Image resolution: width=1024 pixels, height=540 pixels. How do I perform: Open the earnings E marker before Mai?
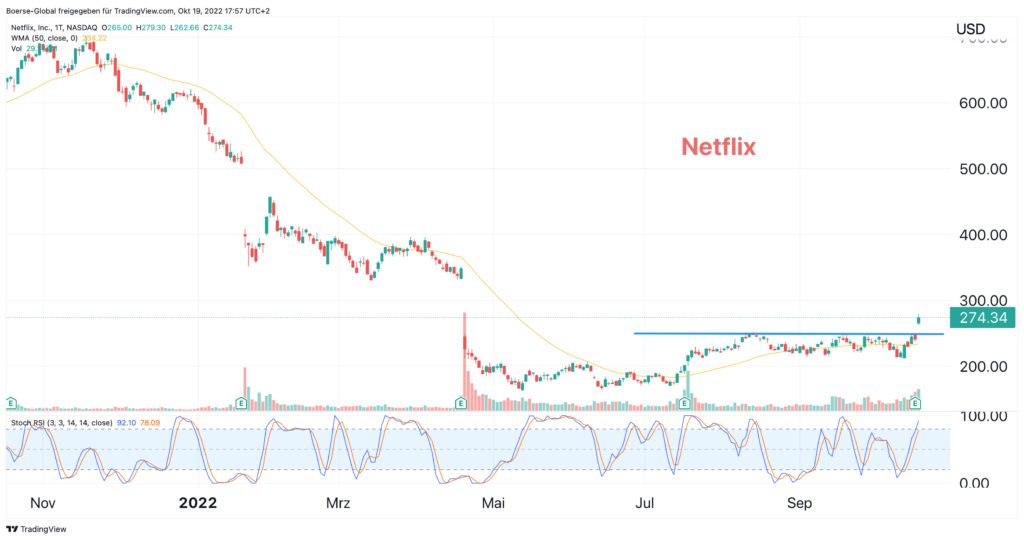pos(460,403)
